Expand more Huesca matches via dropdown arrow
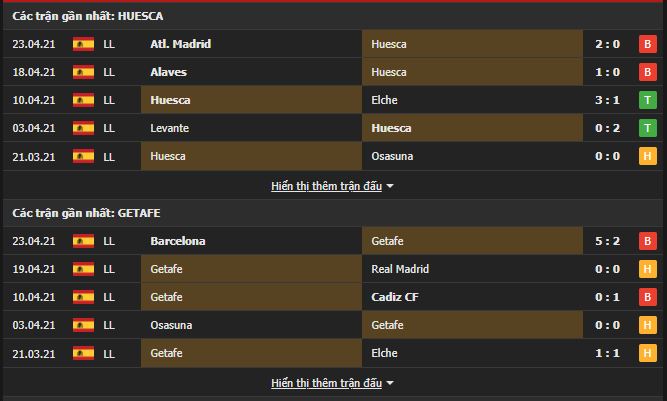Screen dimensions: 667x401 point(390,186)
